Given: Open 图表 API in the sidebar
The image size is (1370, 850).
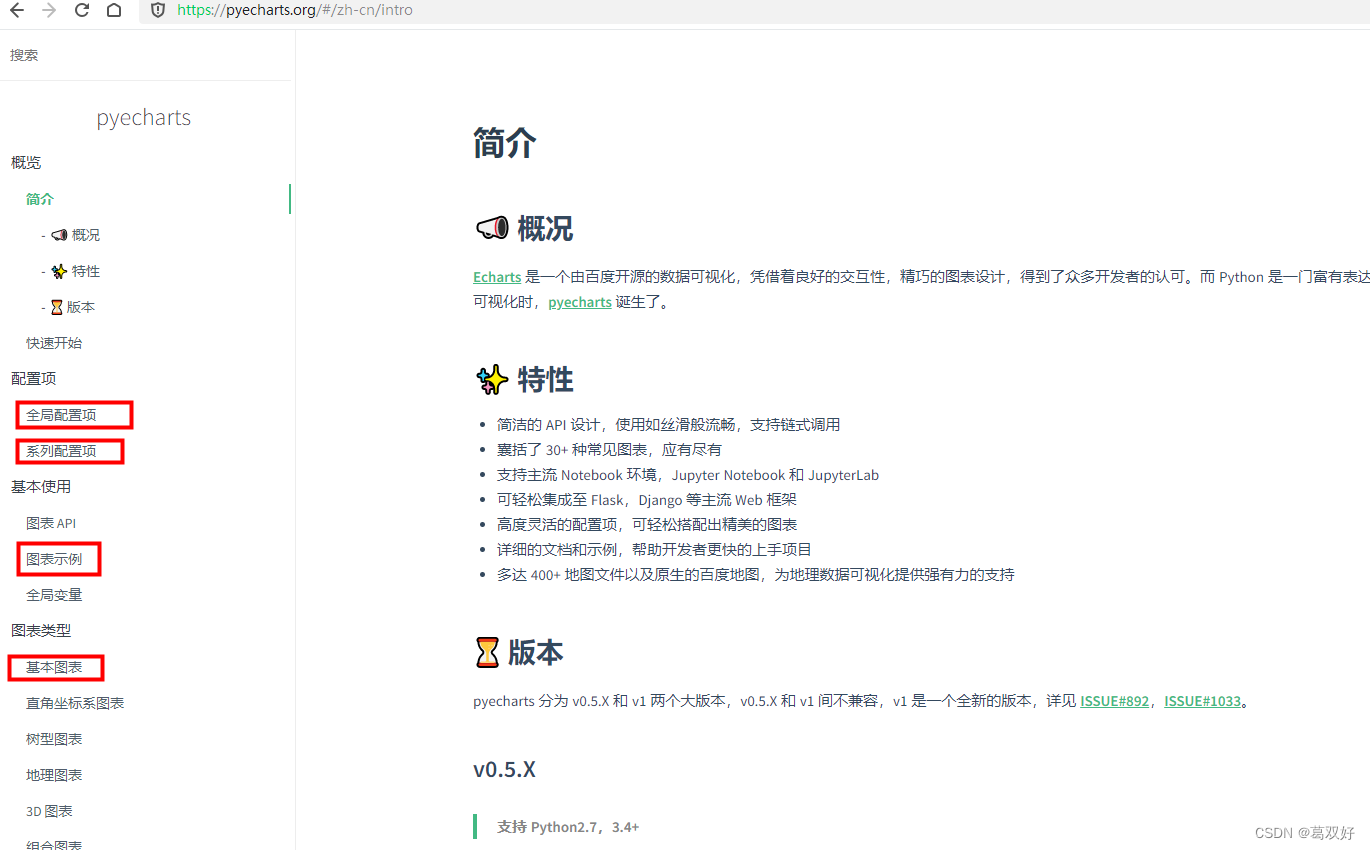Looking at the screenshot, I should click(51, 523).
